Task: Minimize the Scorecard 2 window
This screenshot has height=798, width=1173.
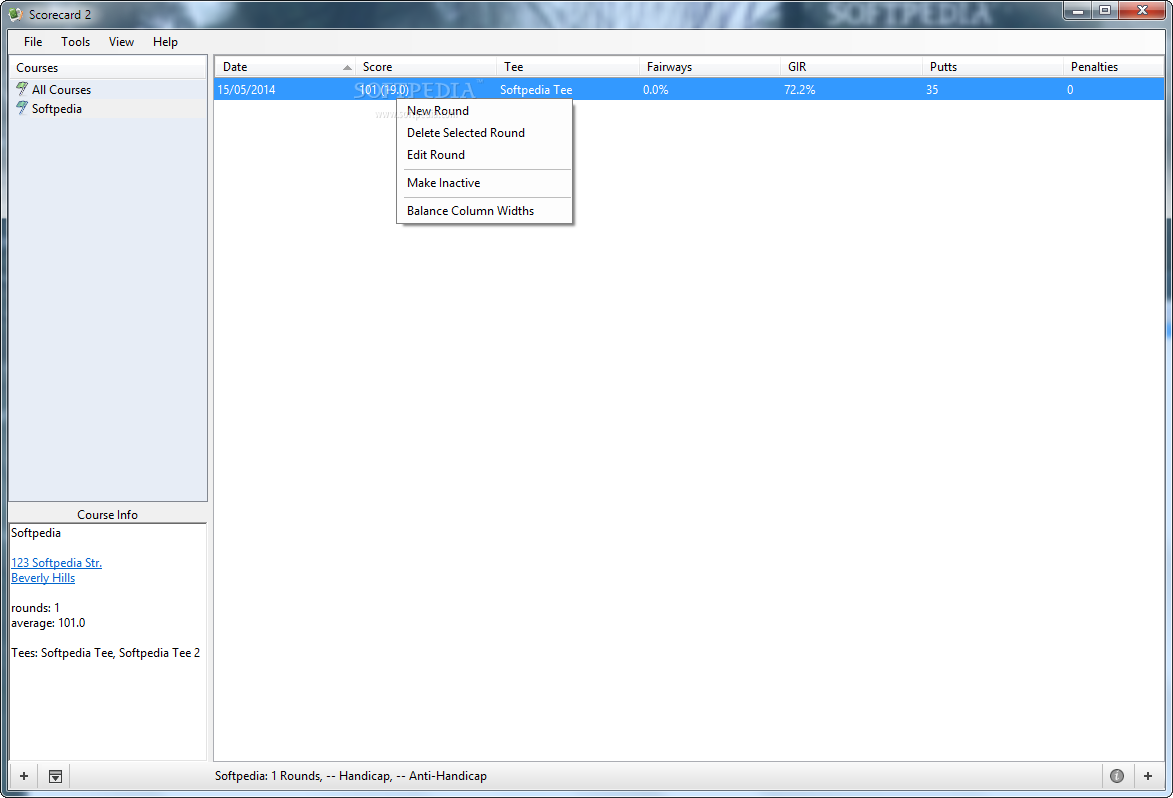Action: (x=1078, y=10)
